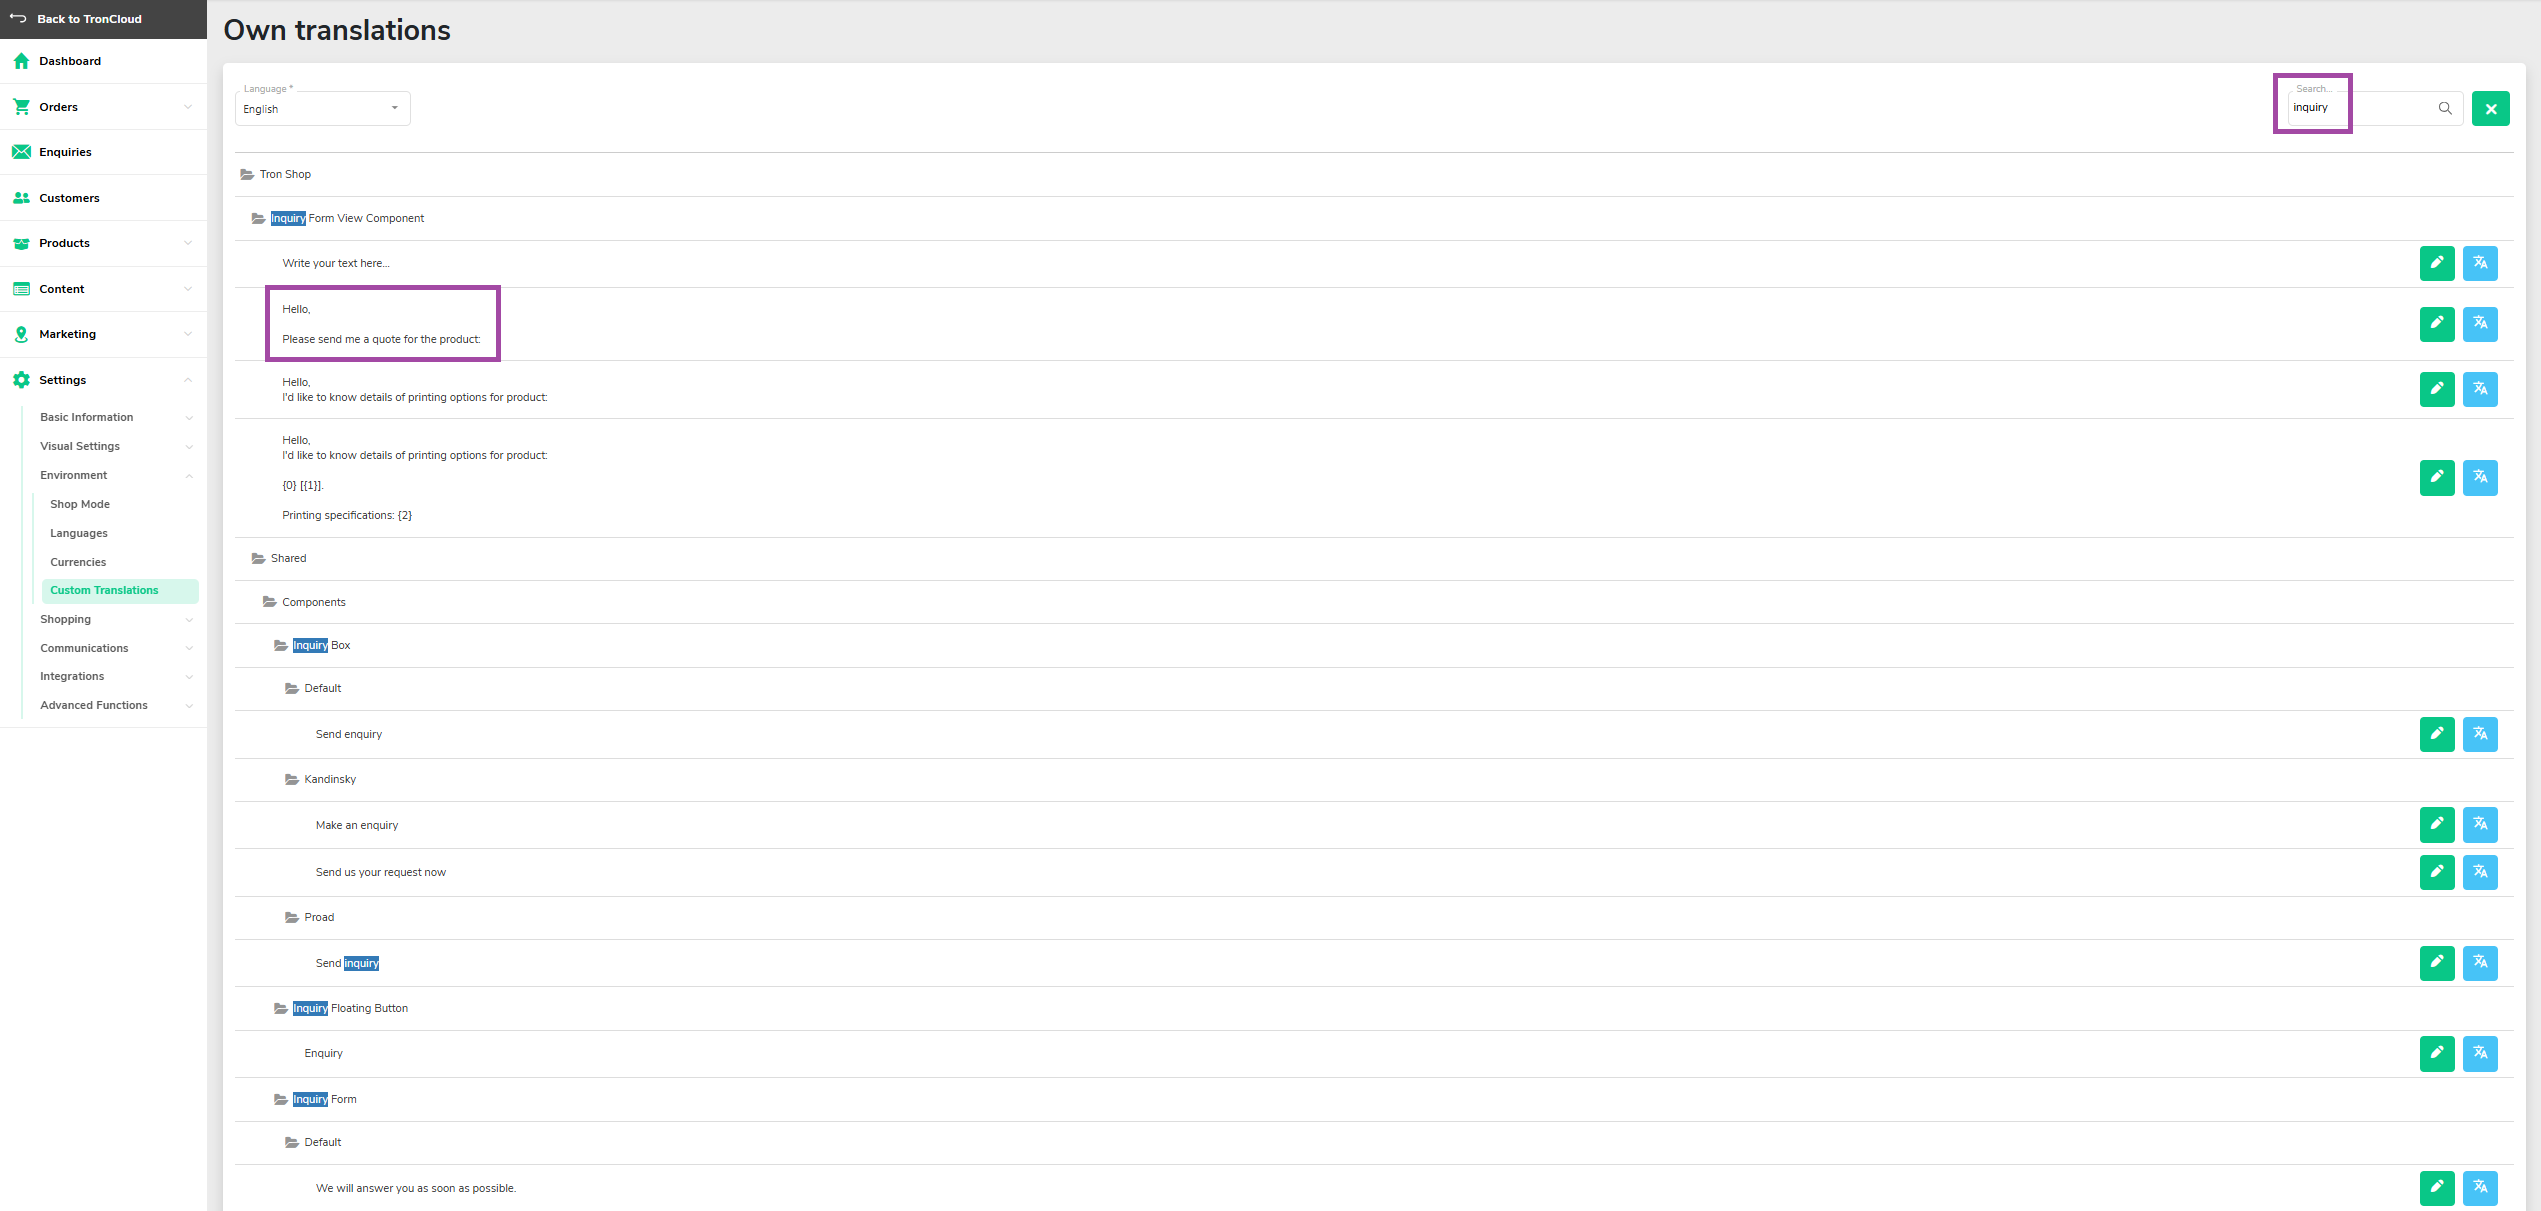Edit 'We will answer you as soon as possible' entry

click(2436, 1188)
